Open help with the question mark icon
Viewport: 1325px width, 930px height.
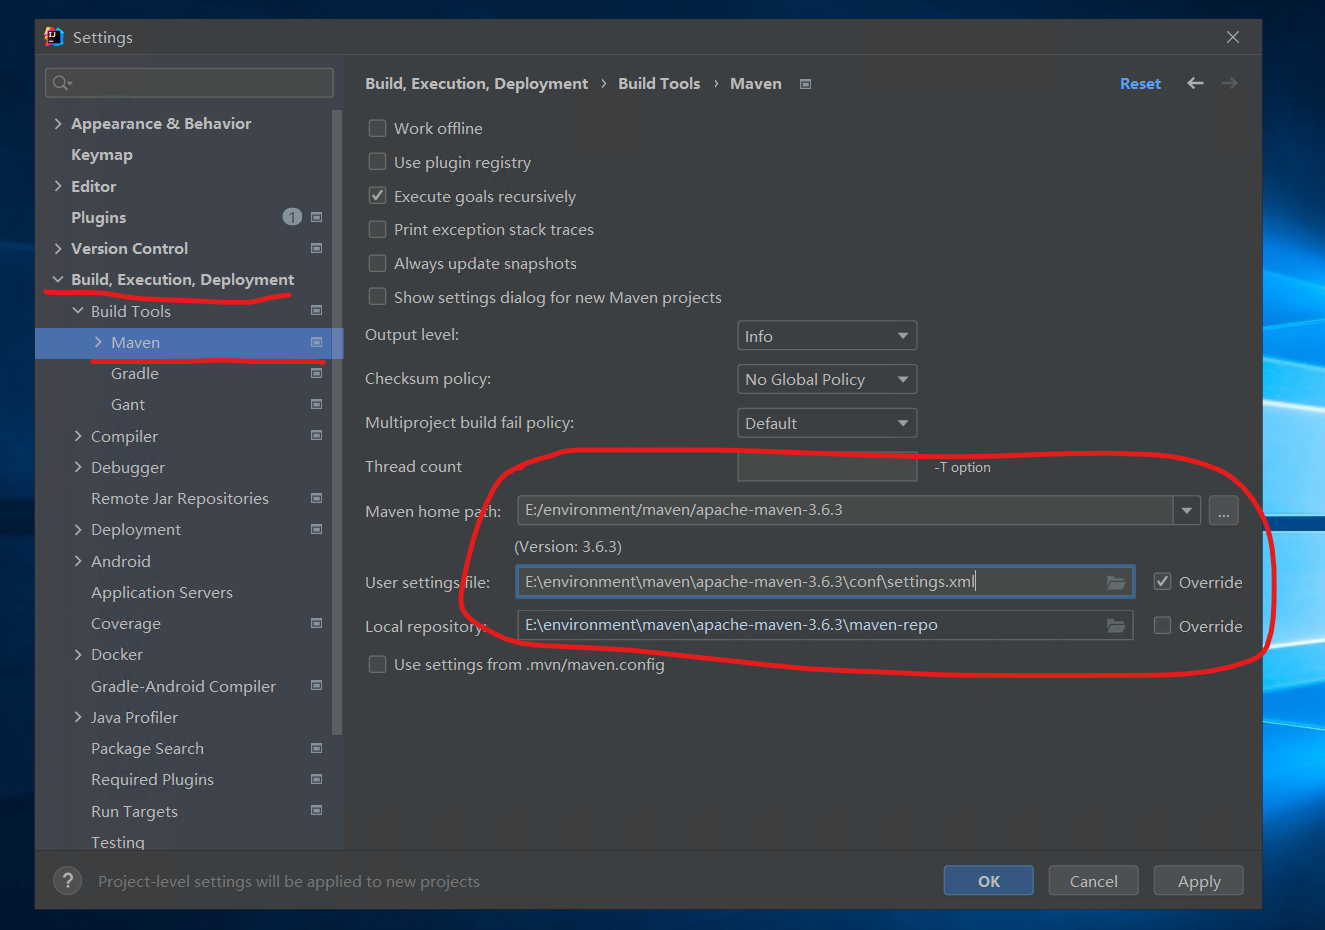[x=67, y=881]
